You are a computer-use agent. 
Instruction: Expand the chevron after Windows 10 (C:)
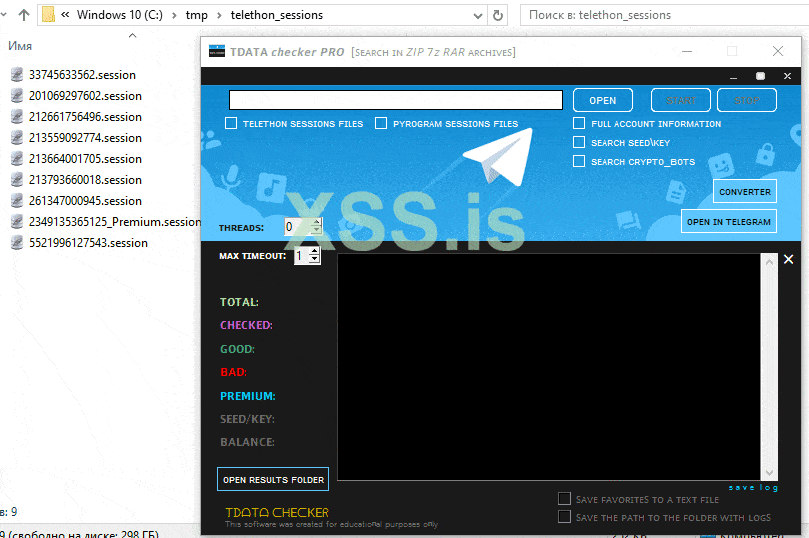pos(174,15)
